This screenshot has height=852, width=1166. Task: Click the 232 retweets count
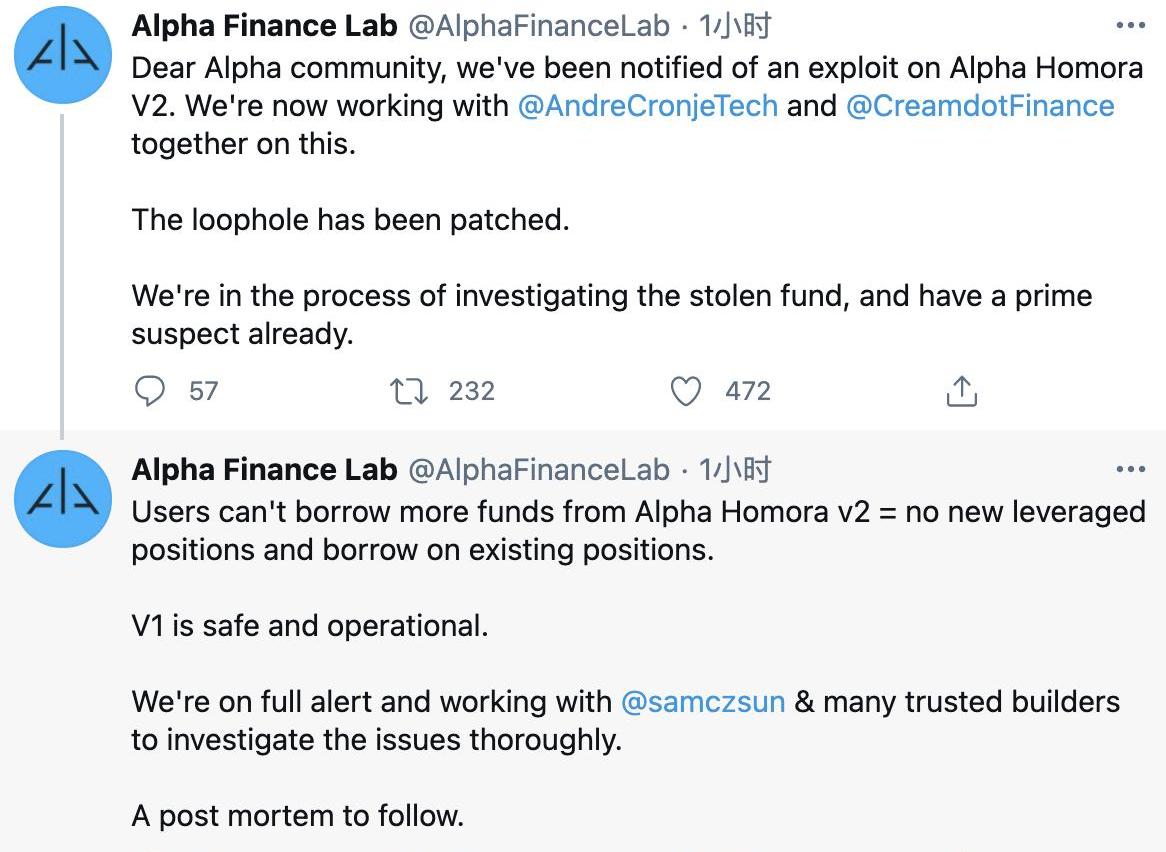coord(471,391)
